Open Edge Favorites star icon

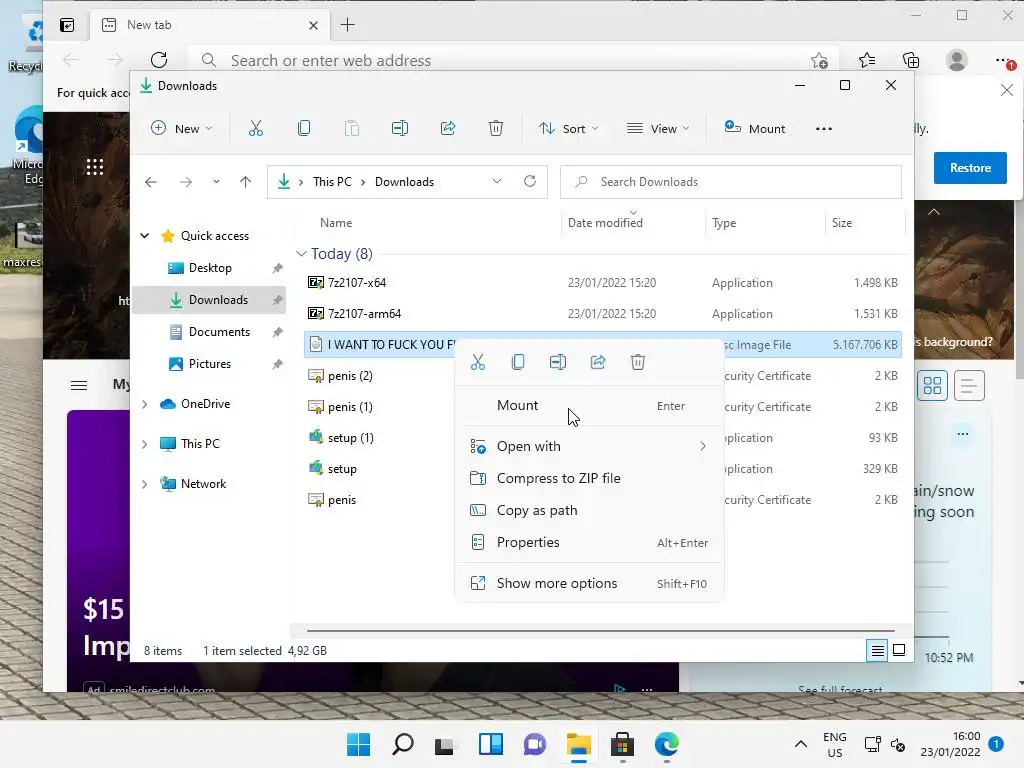(x=867, y=60)
